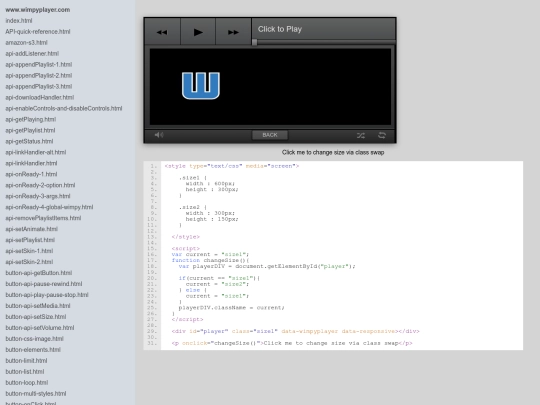Click the 'function changeSize(){' code line
This screenshot has width=540, height=405.
click(x=210, y=260)
